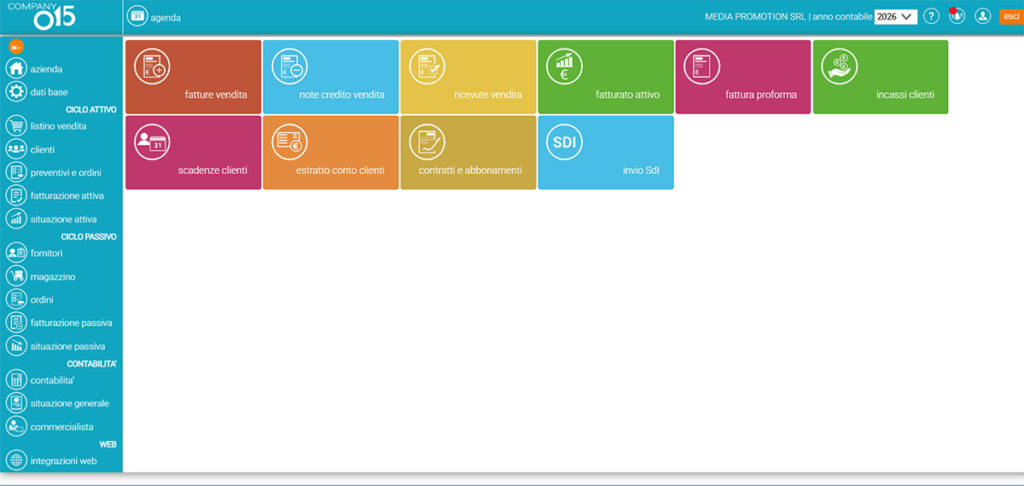Viewport: 1024px width, 486px height.
Task: Click the help question mark icon
Action: pyautogui.click(x=932, y=17)
